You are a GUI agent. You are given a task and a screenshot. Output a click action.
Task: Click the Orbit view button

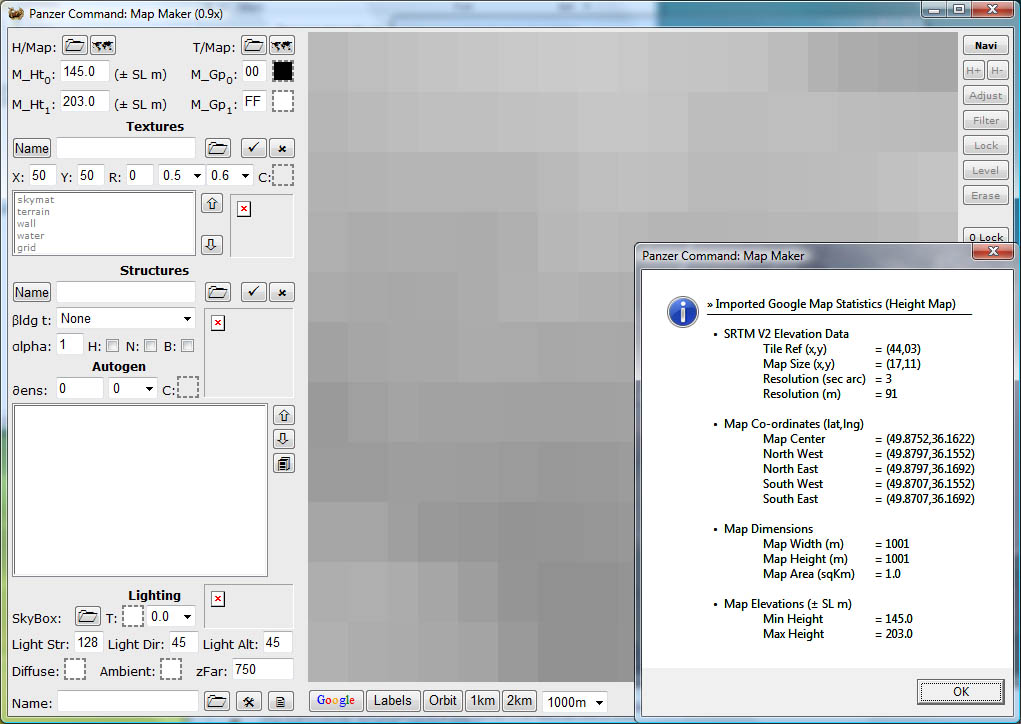click(443, 701)
